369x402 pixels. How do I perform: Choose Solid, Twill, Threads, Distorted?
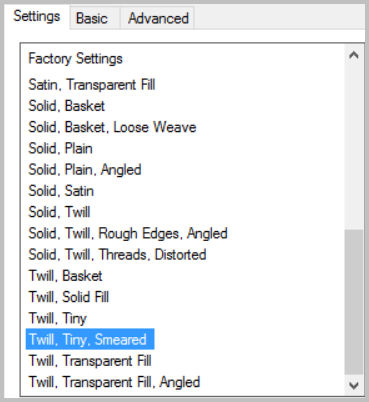tap(117, 254)
